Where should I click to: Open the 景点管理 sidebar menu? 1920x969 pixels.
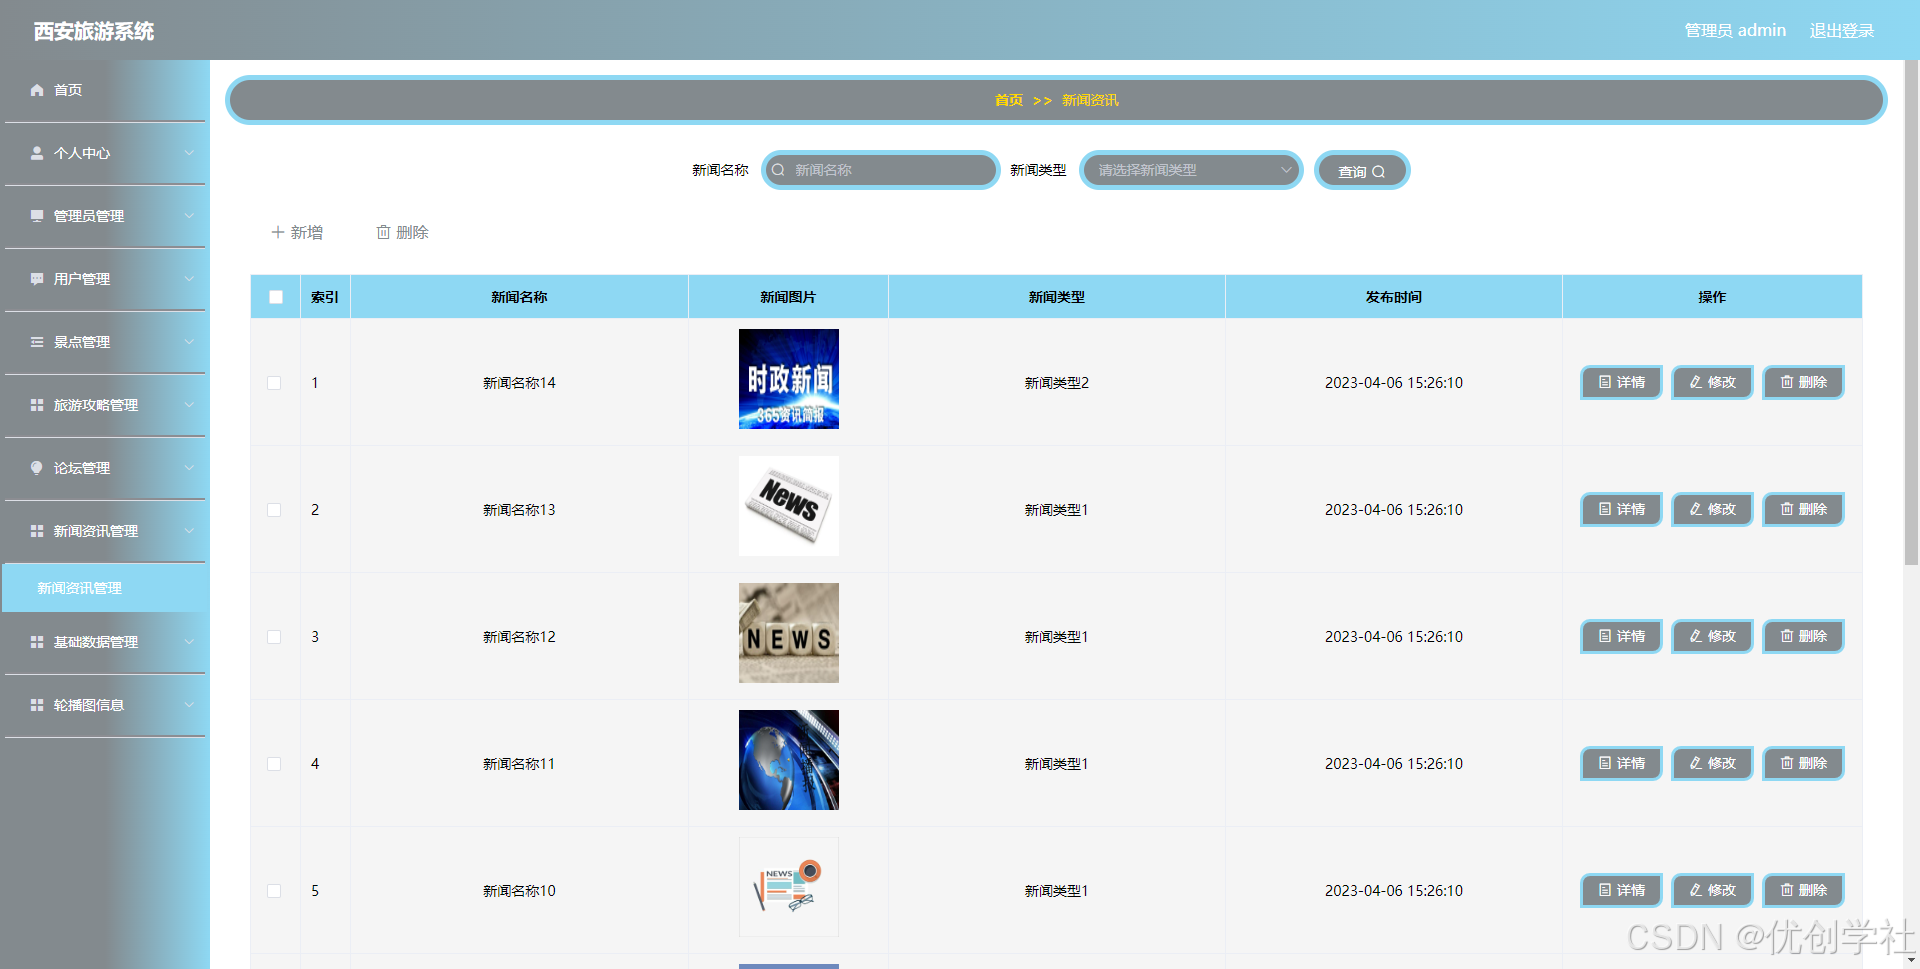point(105,342)
